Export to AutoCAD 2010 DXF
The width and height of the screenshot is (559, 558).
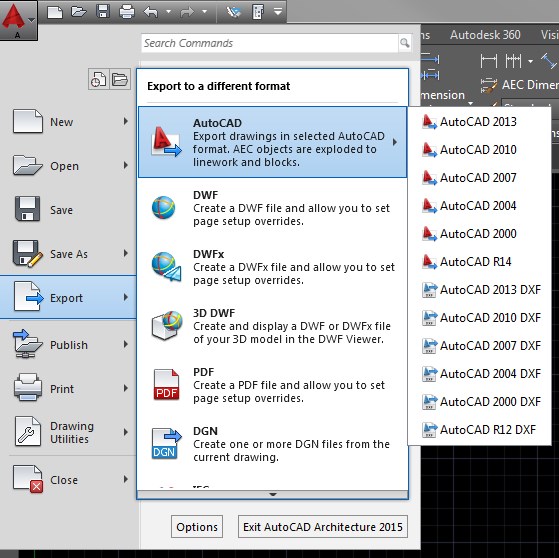[x=479, y=318]
